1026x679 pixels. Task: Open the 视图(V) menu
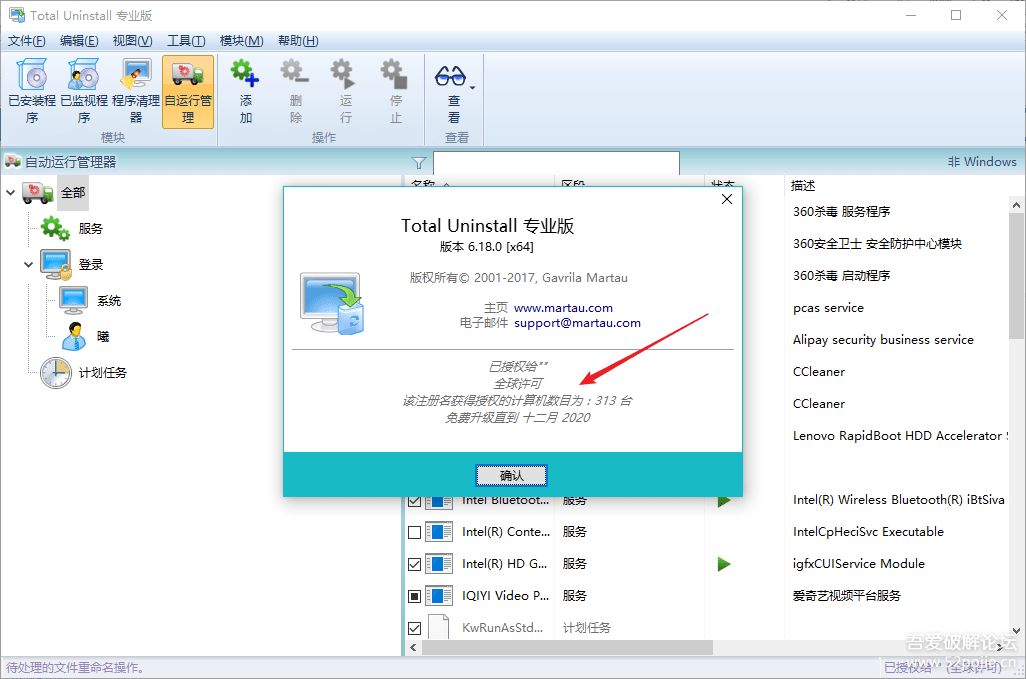(x=132, y=41)
